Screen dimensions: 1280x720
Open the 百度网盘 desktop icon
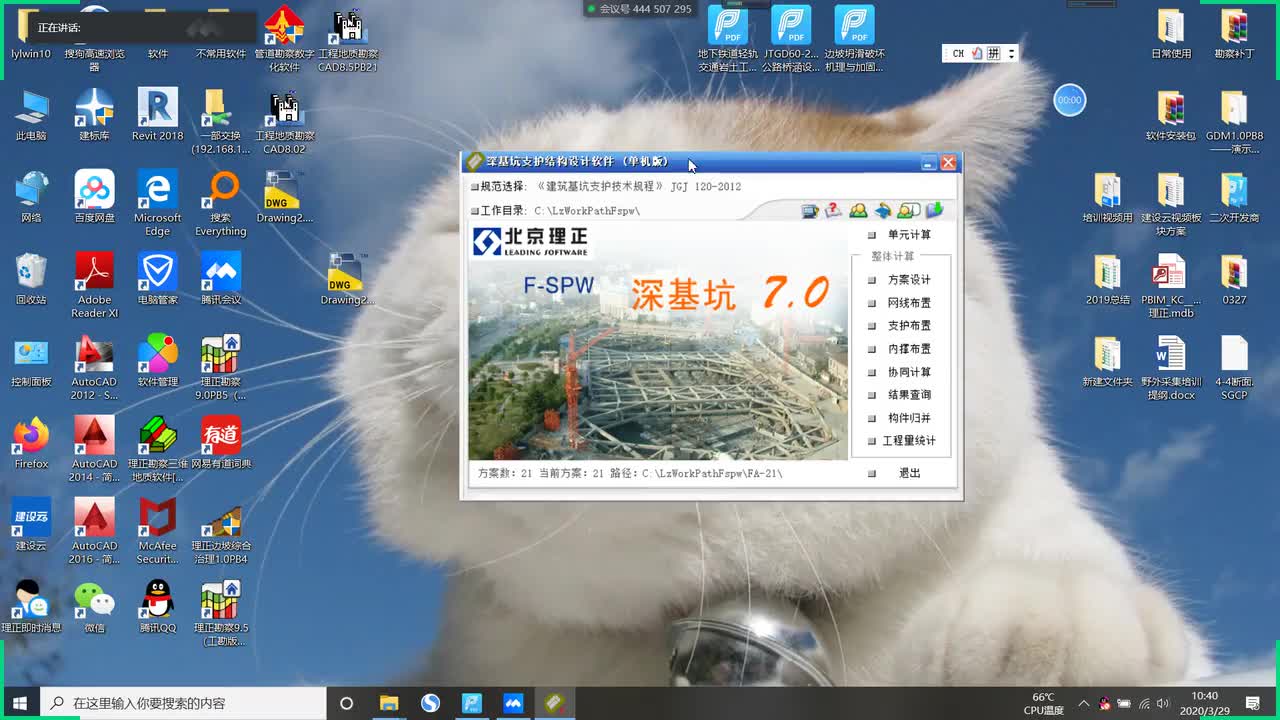[x=95, y=196]
